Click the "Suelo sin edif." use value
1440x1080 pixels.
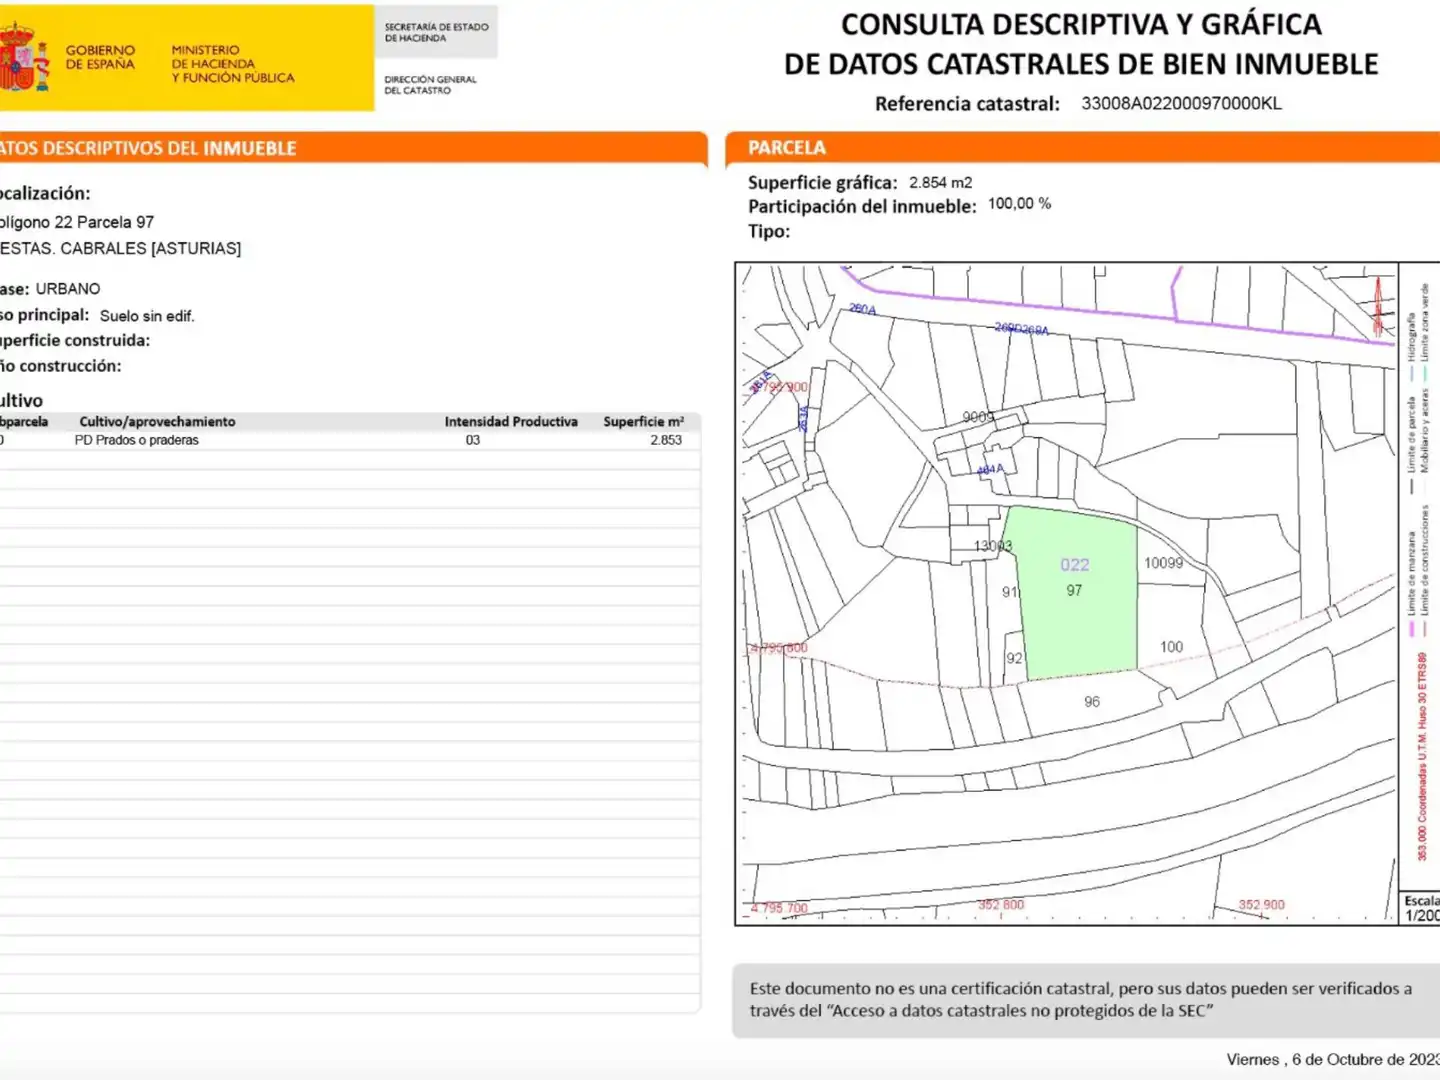click(147, 316)
